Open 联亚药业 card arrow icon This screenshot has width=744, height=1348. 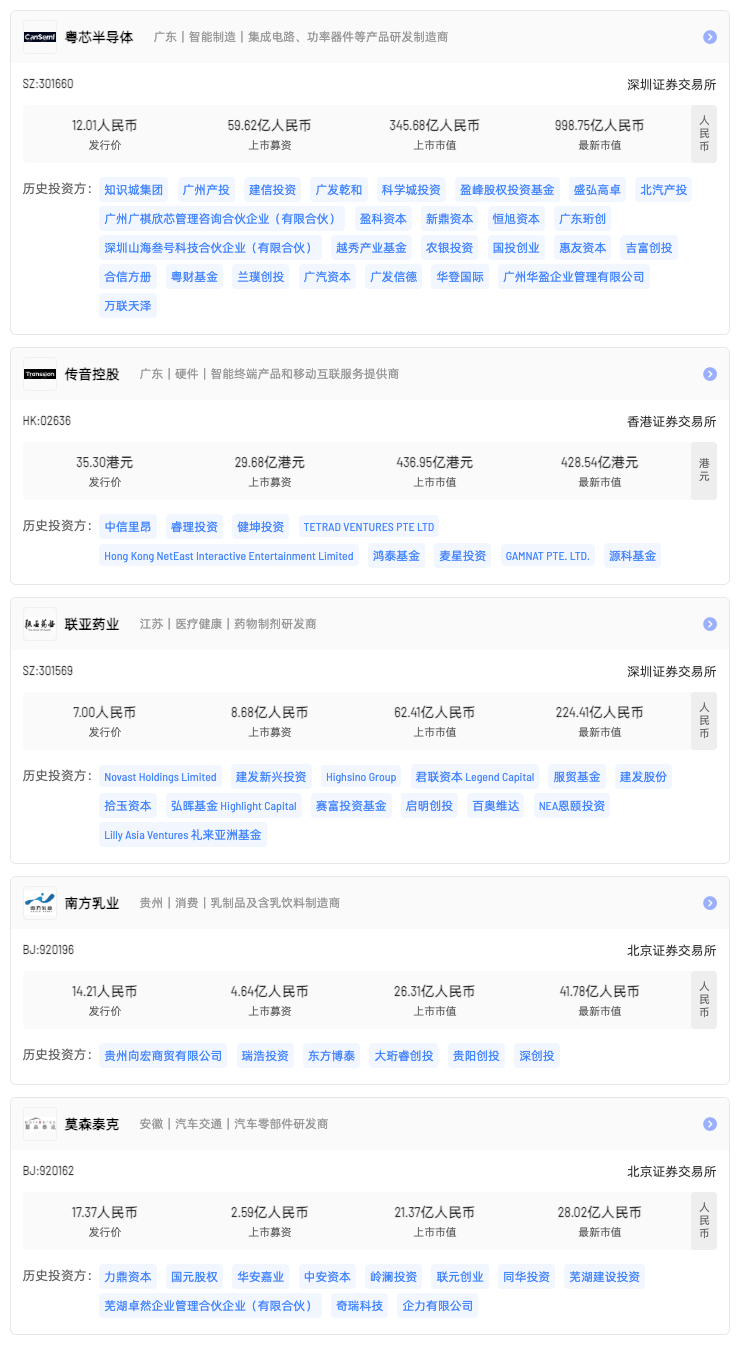pyautogui.click(x=710, y=624)
